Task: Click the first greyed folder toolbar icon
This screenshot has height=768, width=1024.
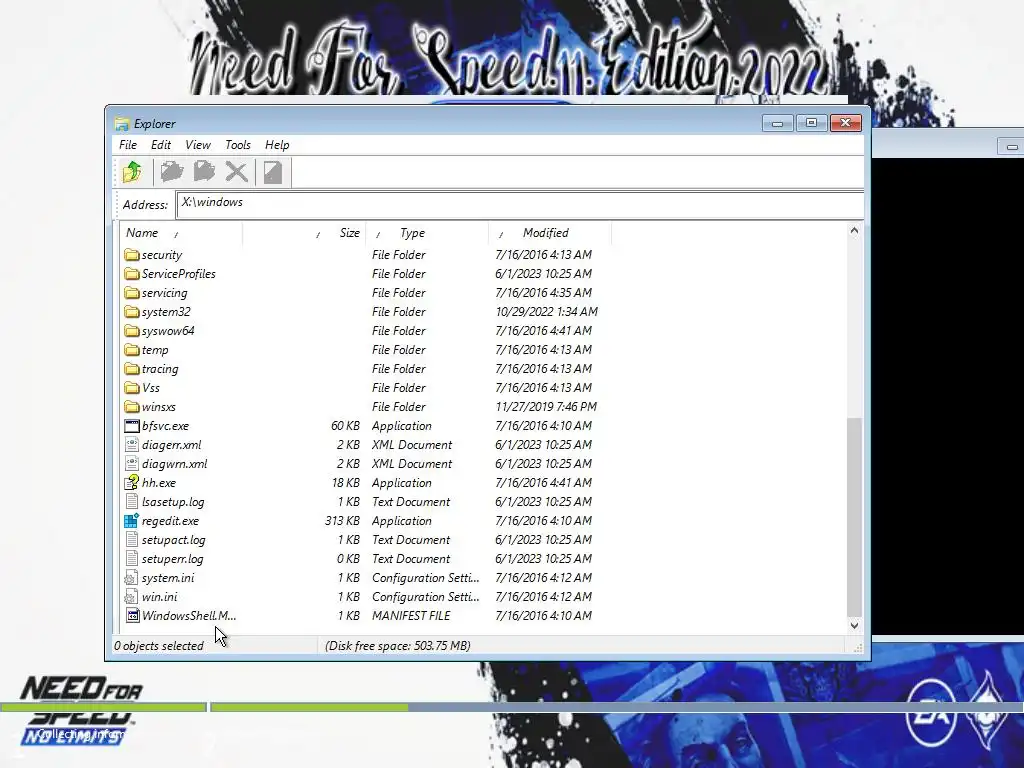Action: (172, 172)
